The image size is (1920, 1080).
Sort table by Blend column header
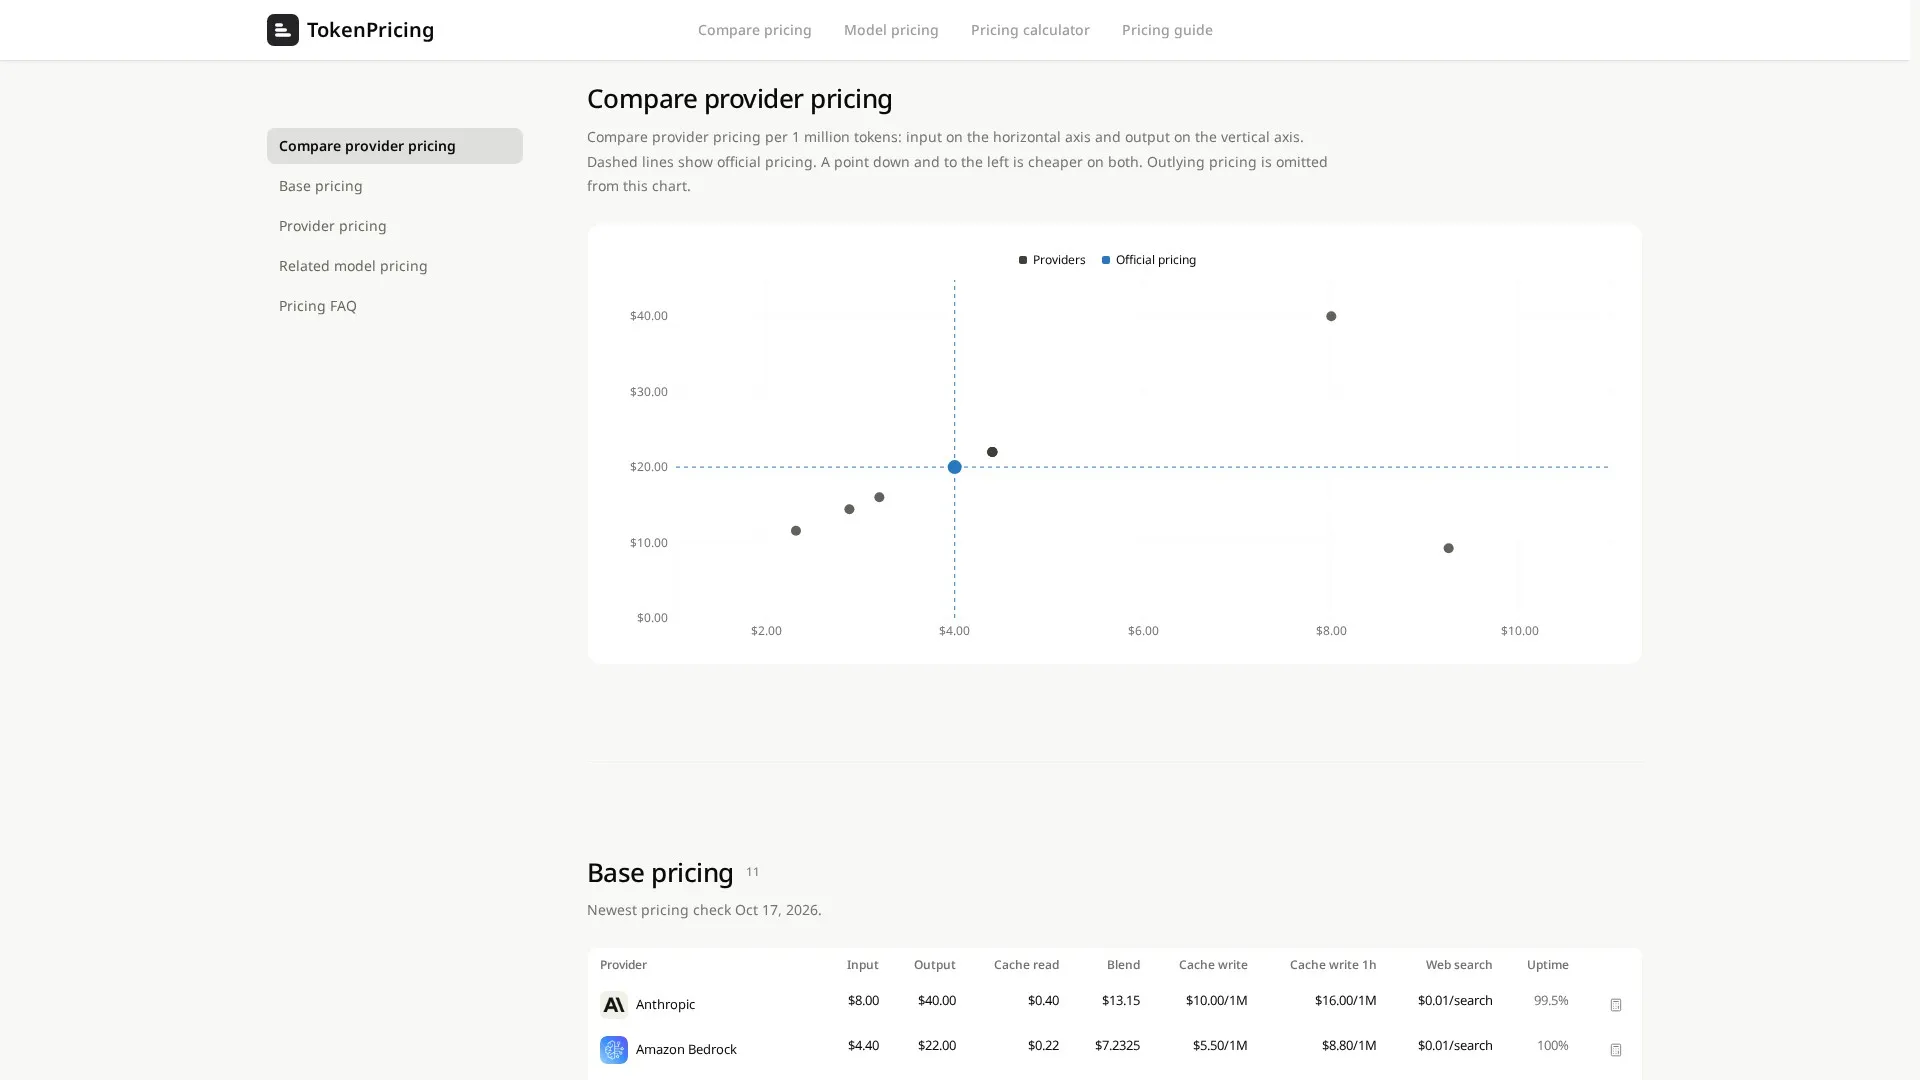1123,965
